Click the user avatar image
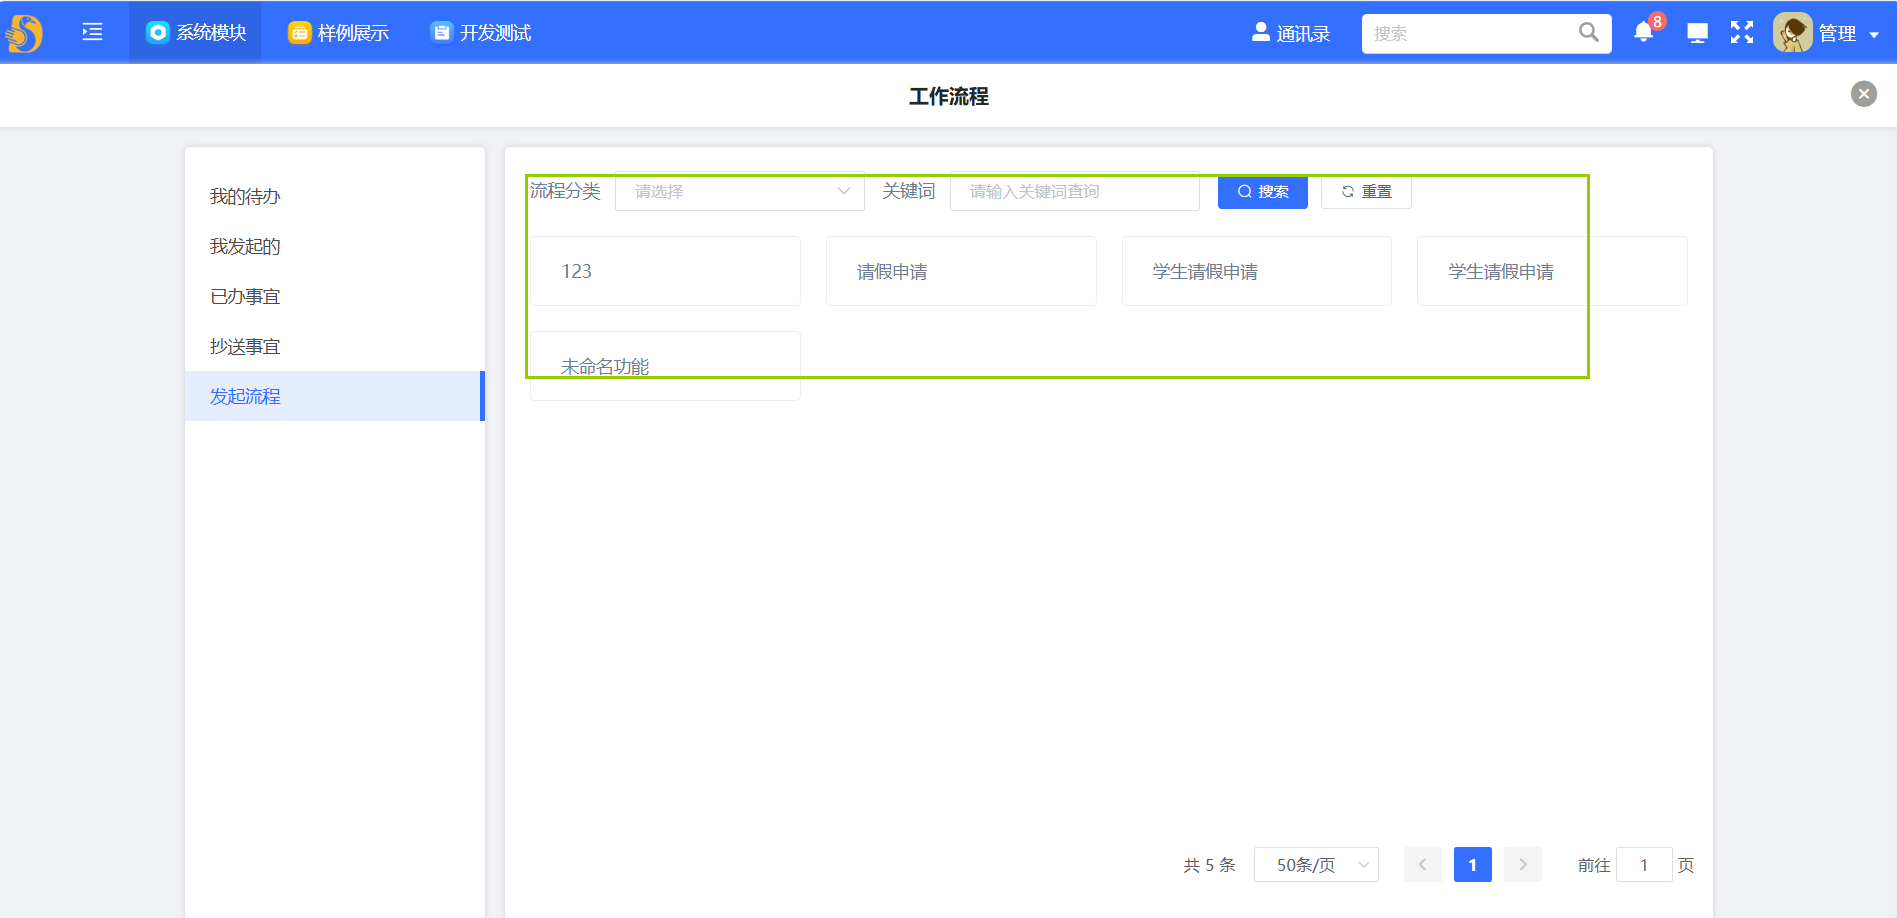Screen dimensions: 1897x918 [x=1792, y=33]
